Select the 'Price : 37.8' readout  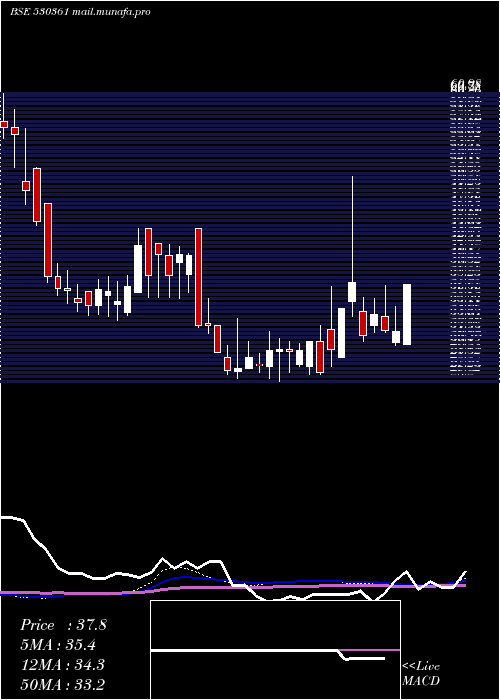click(63, 625)
